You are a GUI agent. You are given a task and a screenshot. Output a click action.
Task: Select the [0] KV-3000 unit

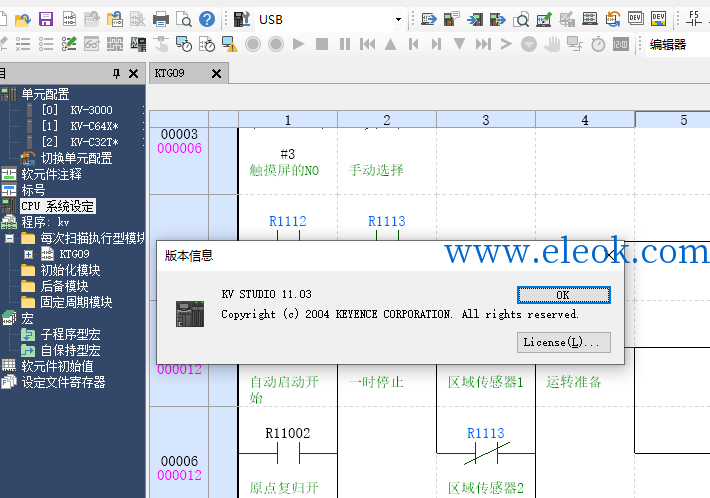click(77, 110)
